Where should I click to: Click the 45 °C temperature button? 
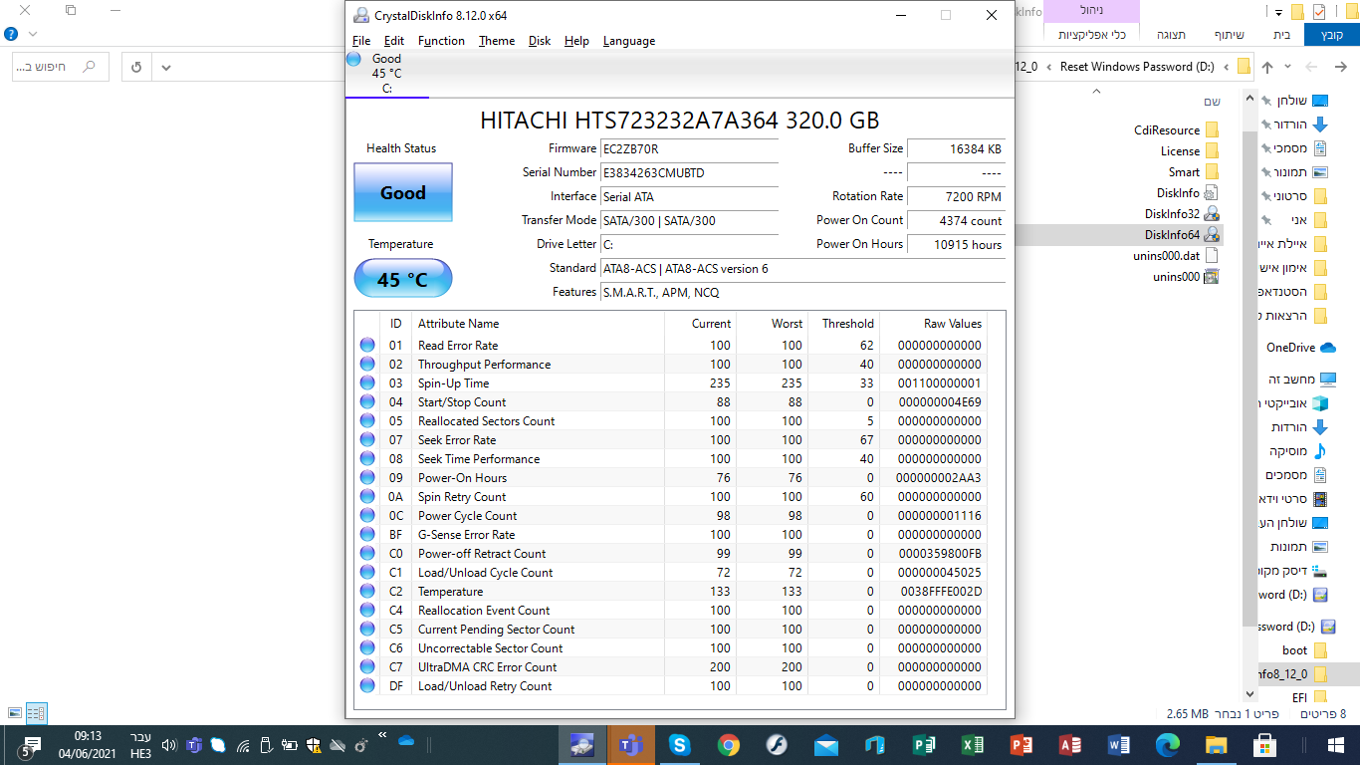point(403,279)
